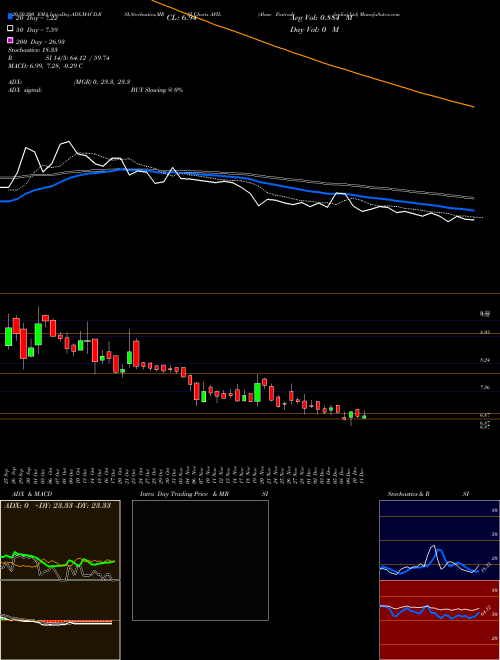Click the 8.24 price axis label
Image resolution: width=500 pixels, height=660 pixels.
click(484, 360)
